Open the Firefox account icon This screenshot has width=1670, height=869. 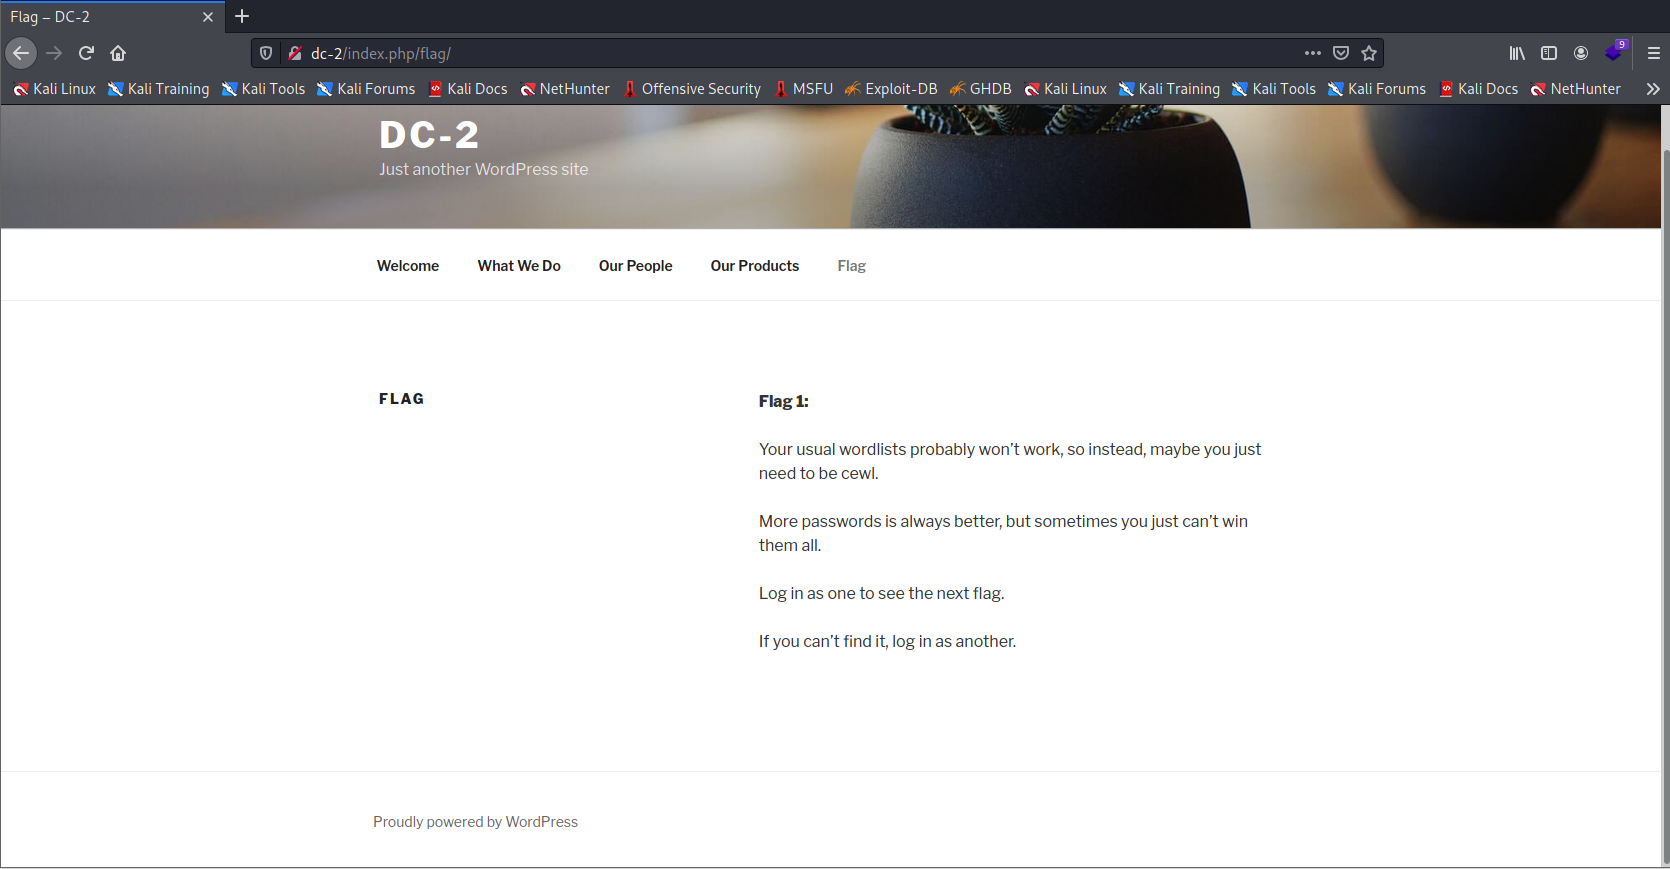[1581, 53]
